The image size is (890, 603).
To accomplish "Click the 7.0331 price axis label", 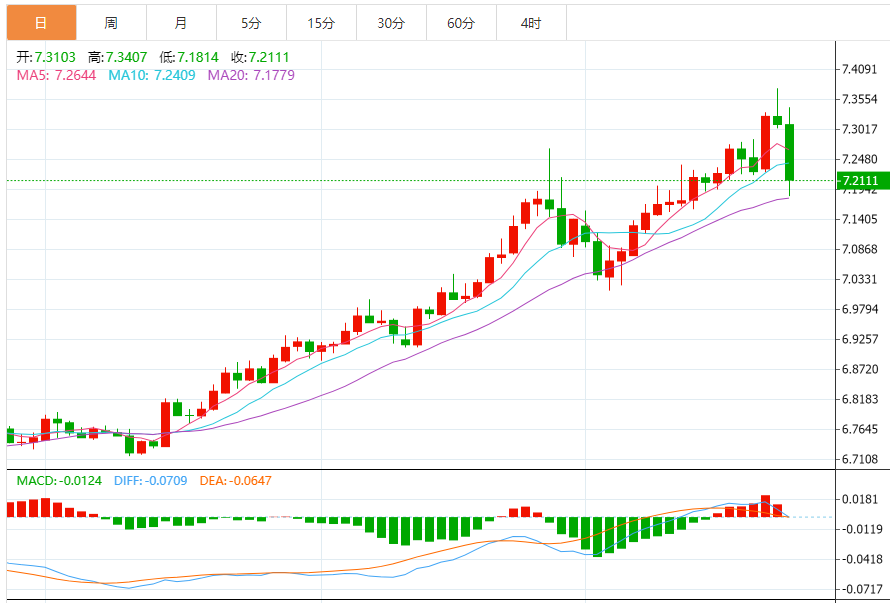I will [860, 279].
